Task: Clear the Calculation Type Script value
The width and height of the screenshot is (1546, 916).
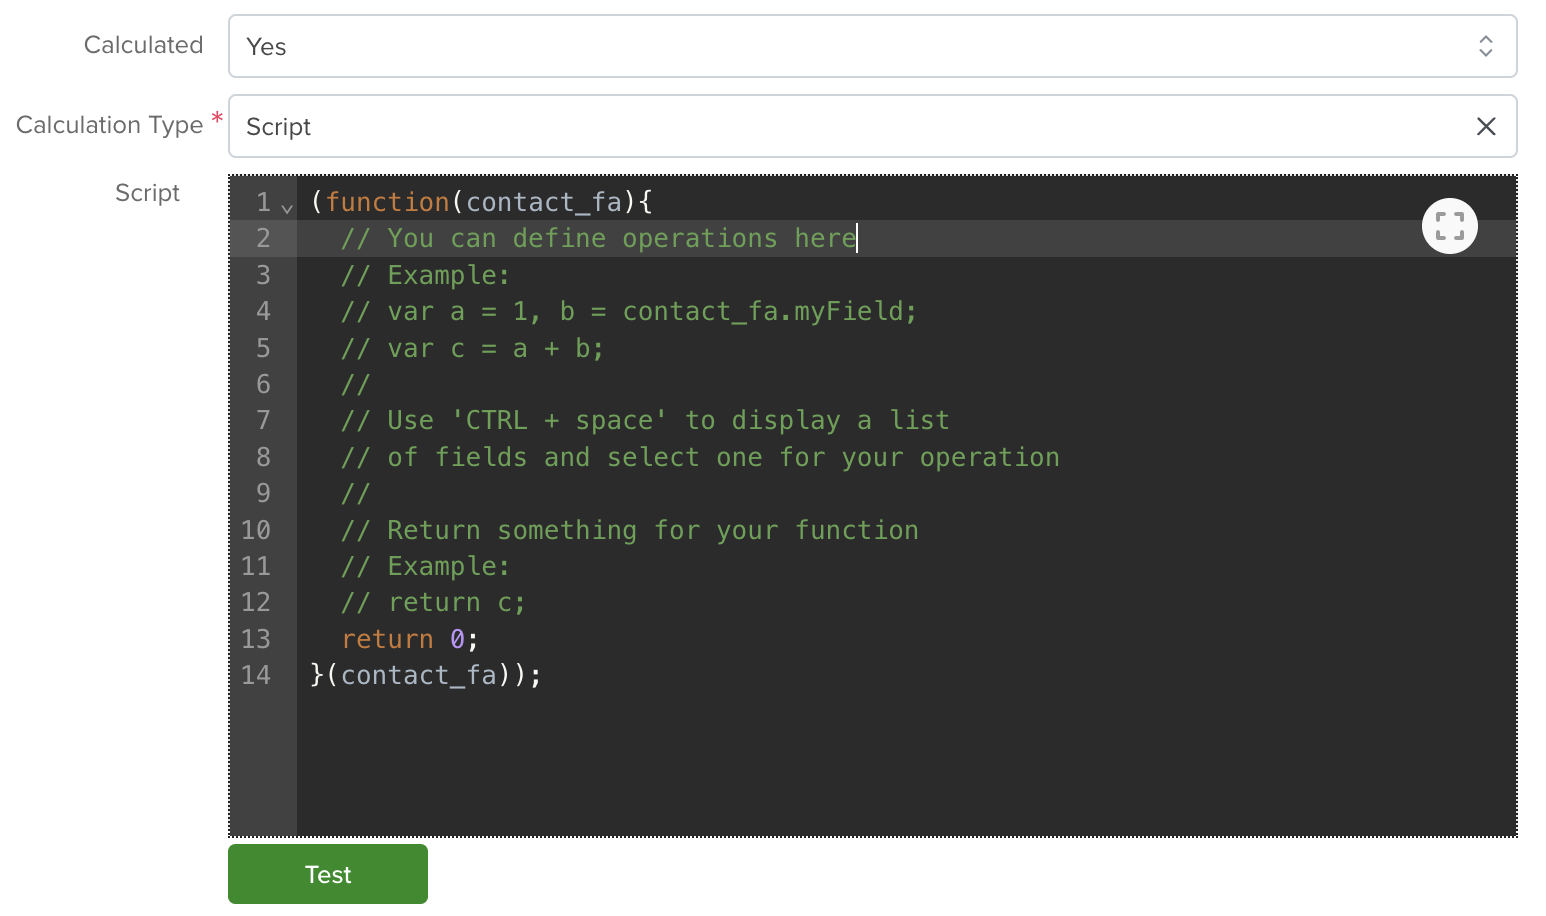Action: (x=1486, y=126)
